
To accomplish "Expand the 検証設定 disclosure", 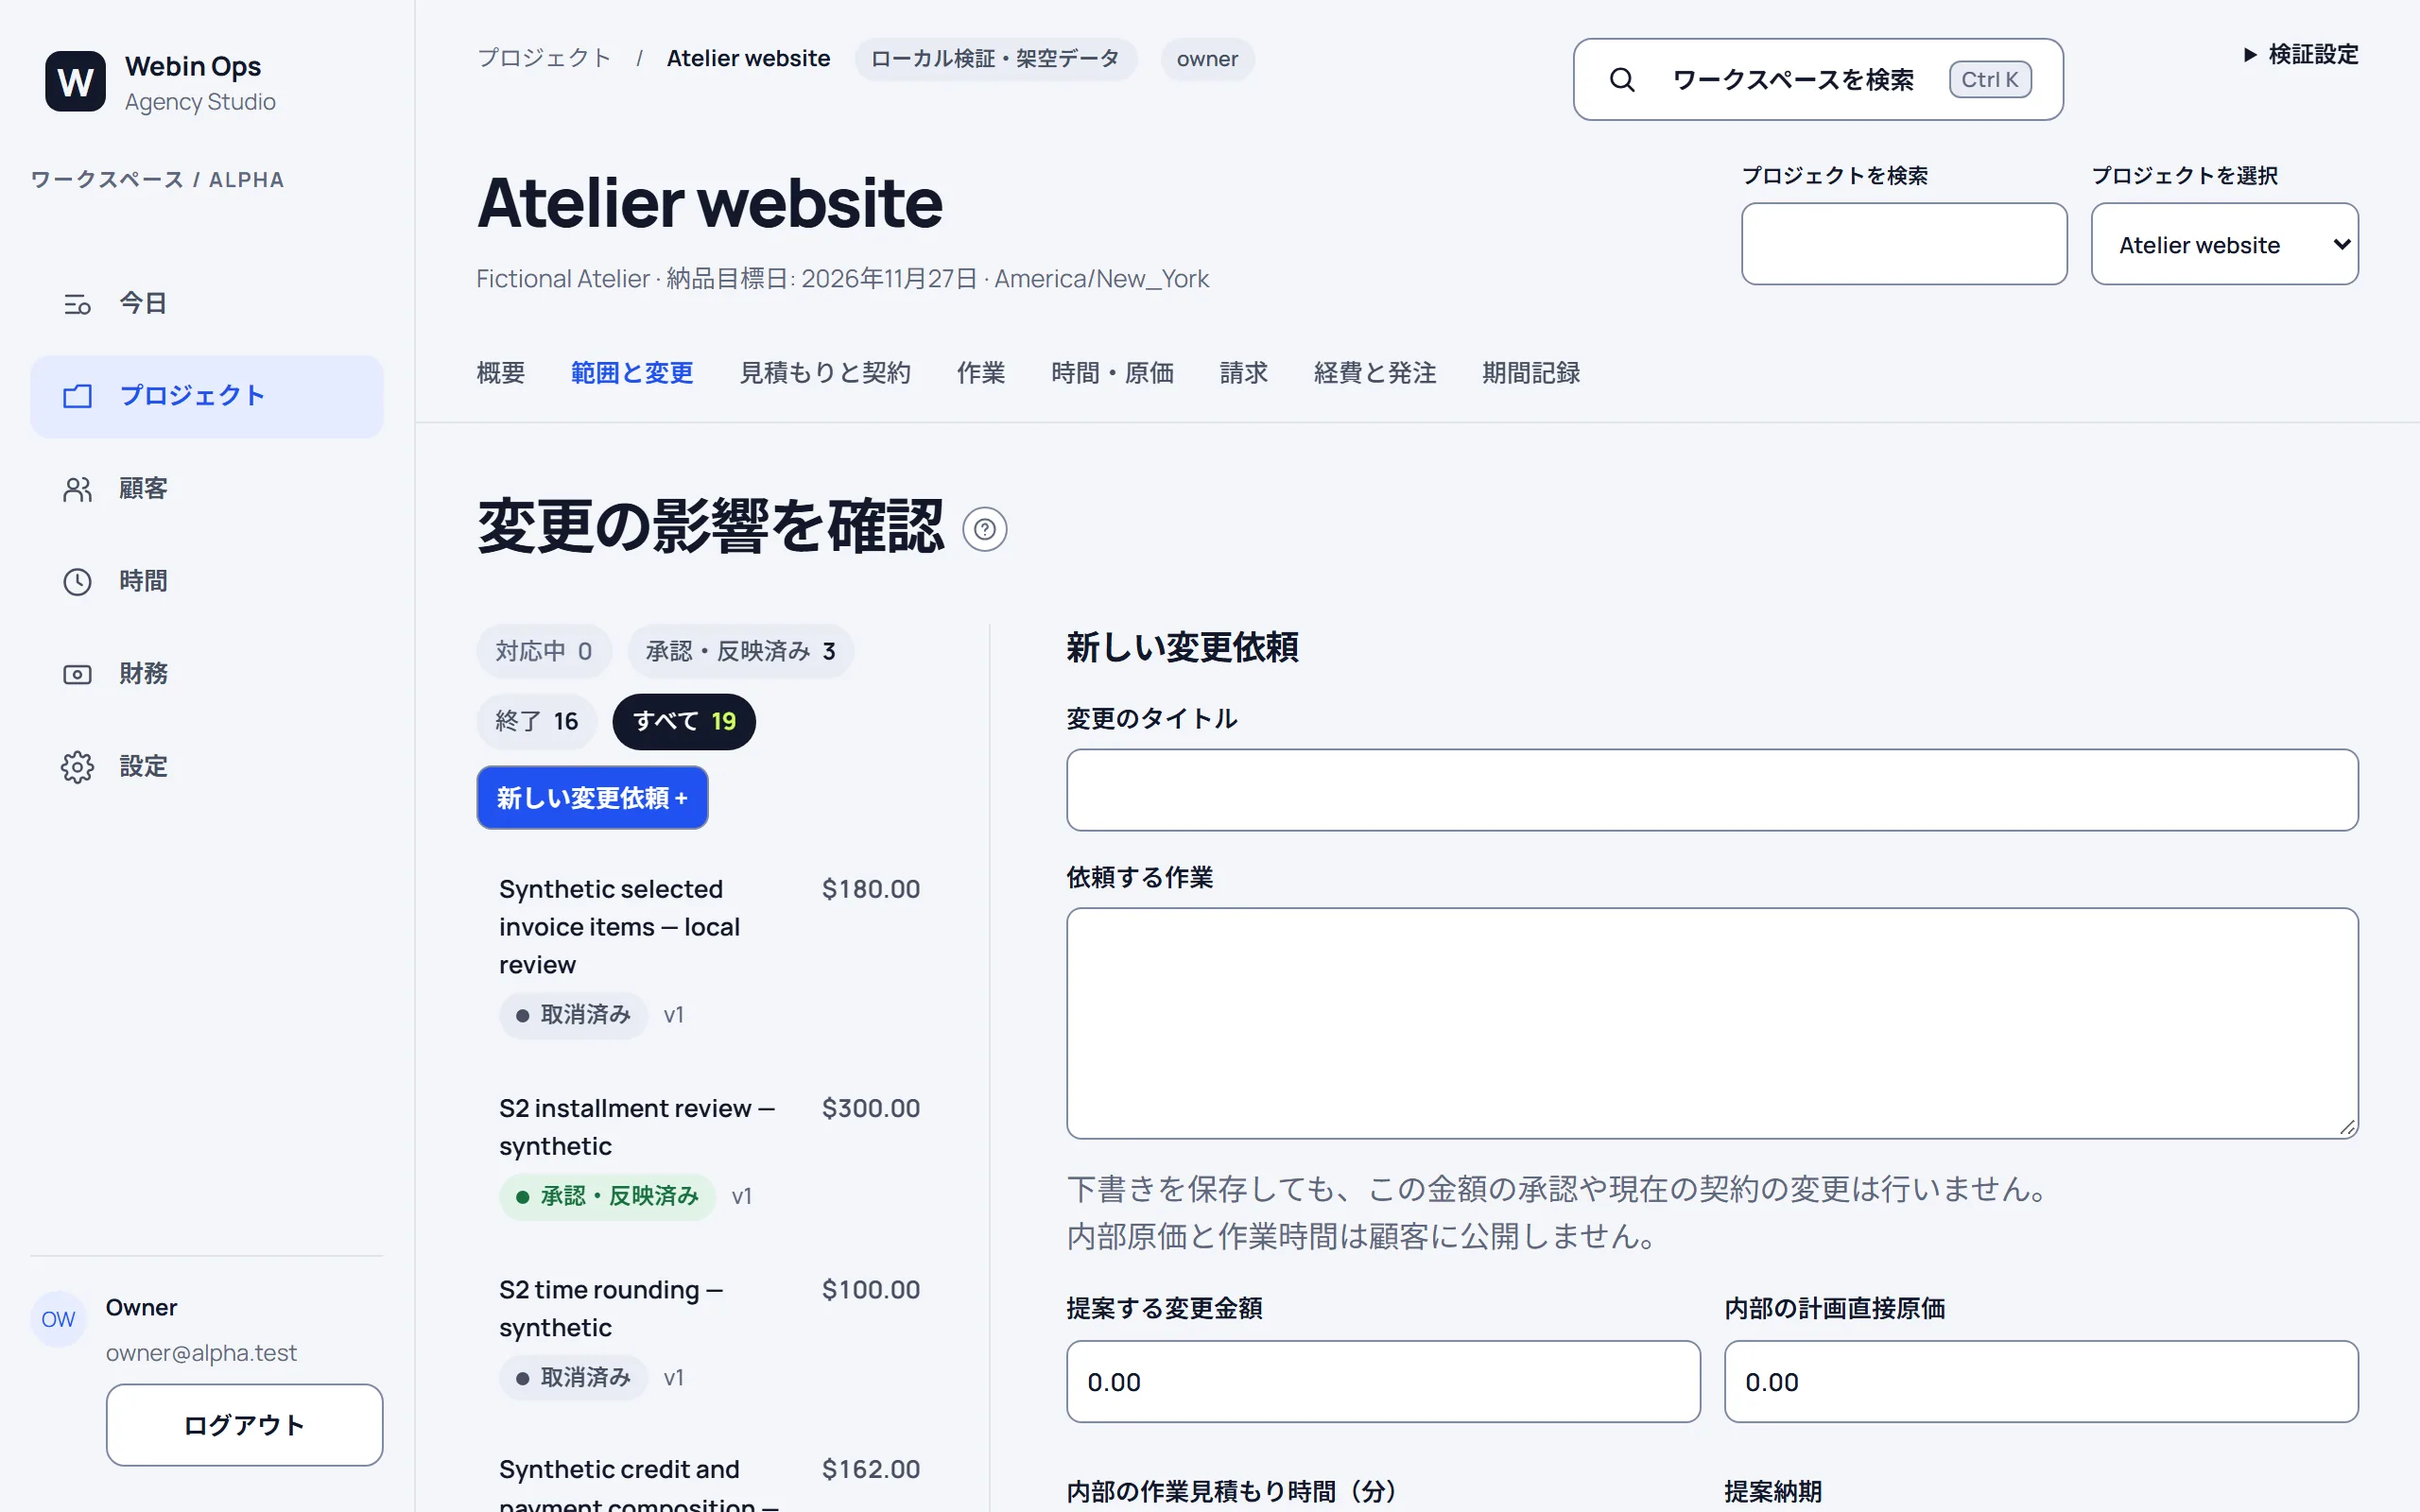I will pyautogui.click(x=2300, y=54).
